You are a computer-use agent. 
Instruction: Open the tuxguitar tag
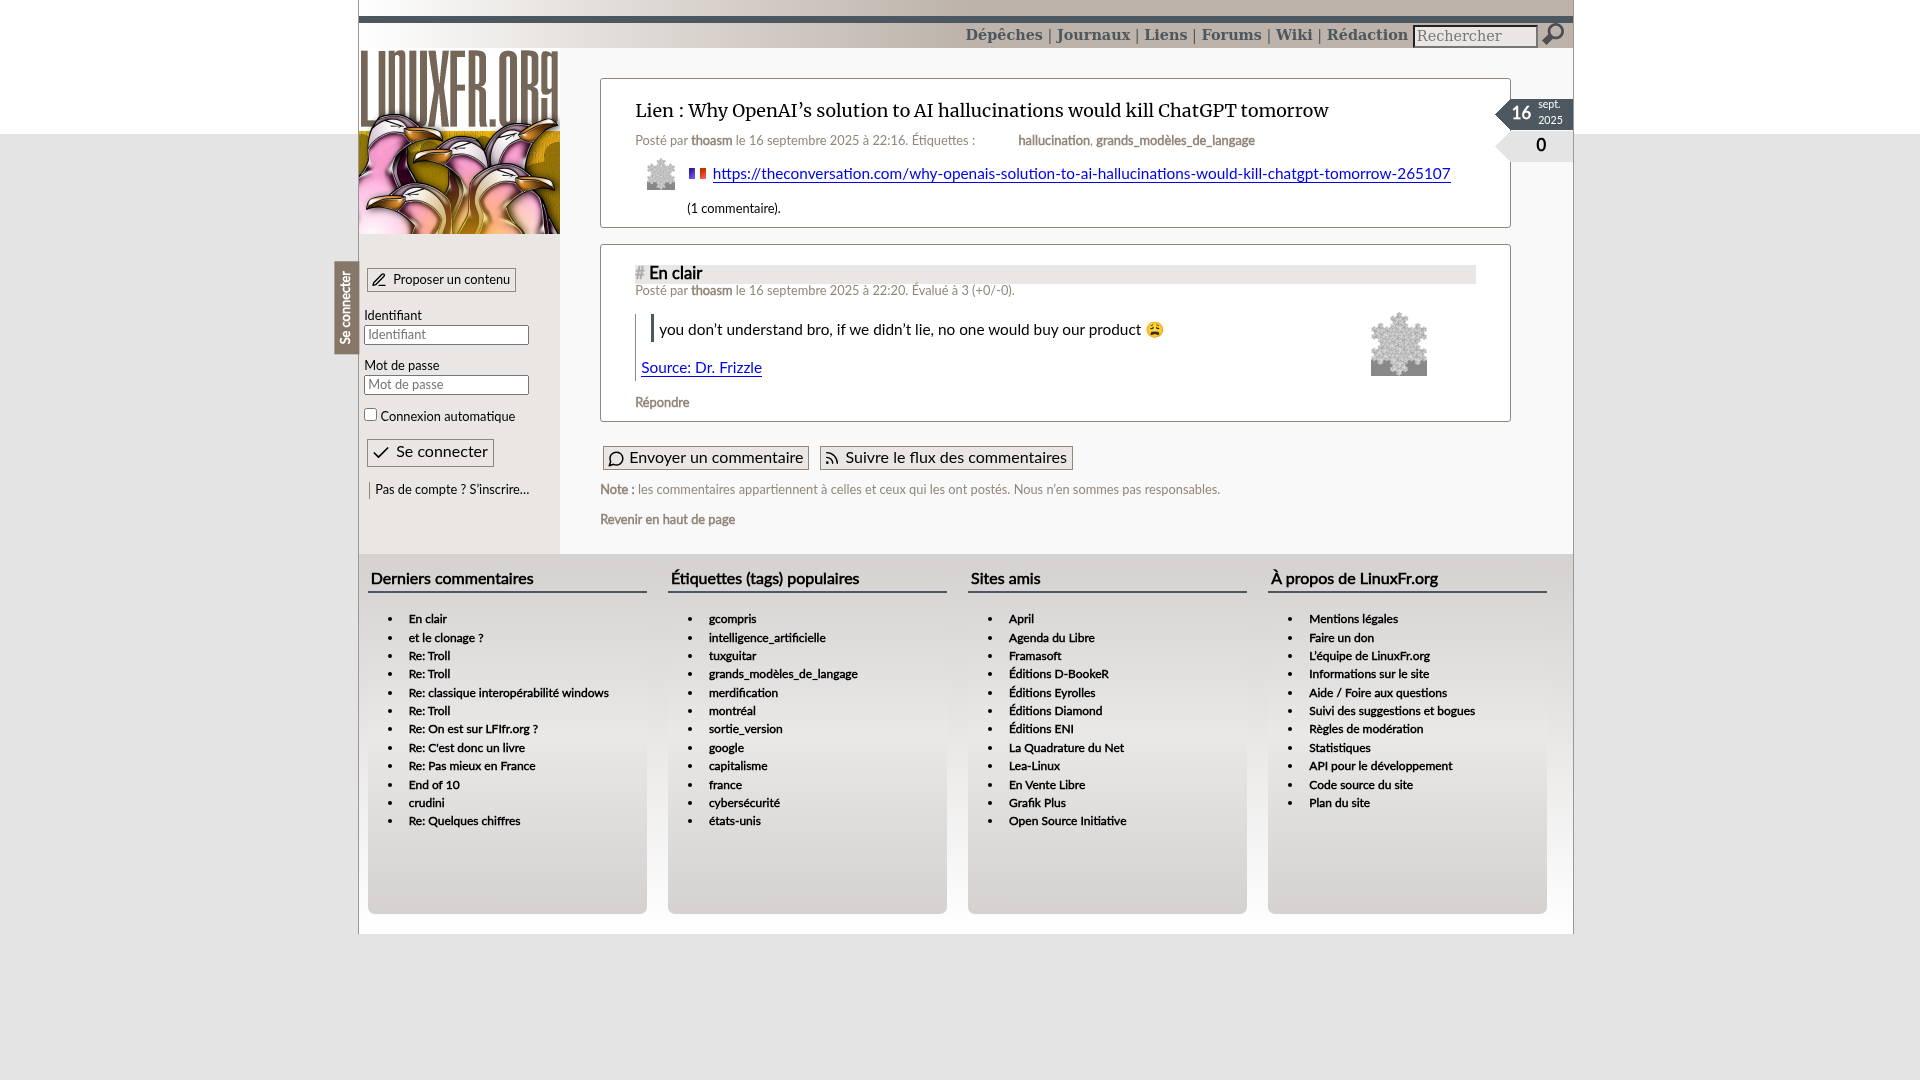coord(732,656)
